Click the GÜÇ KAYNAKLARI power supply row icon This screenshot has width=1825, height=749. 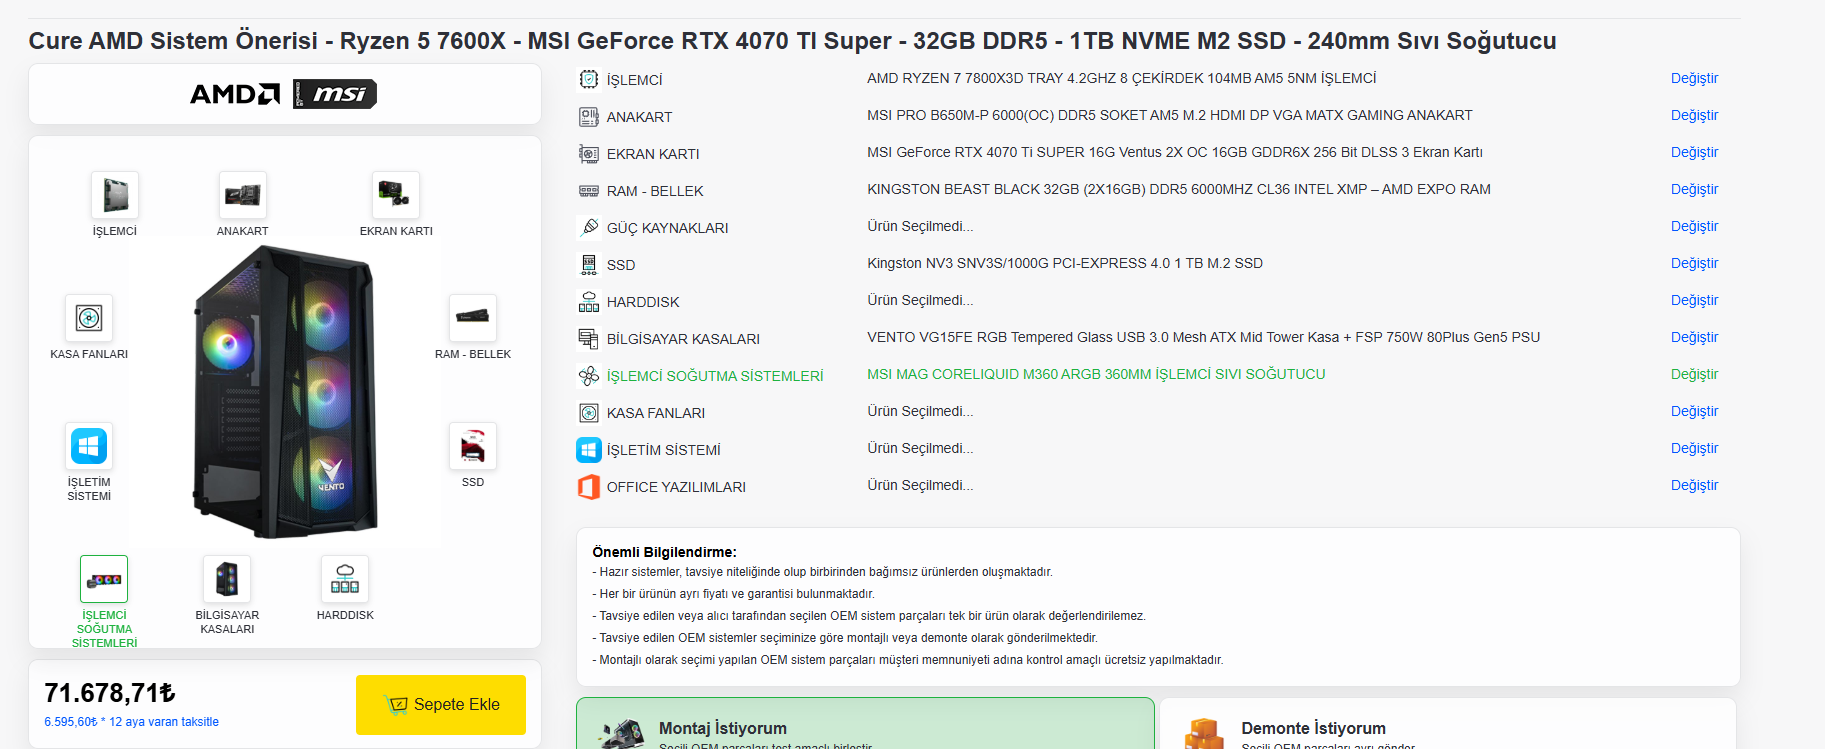(x=589, y=227)
